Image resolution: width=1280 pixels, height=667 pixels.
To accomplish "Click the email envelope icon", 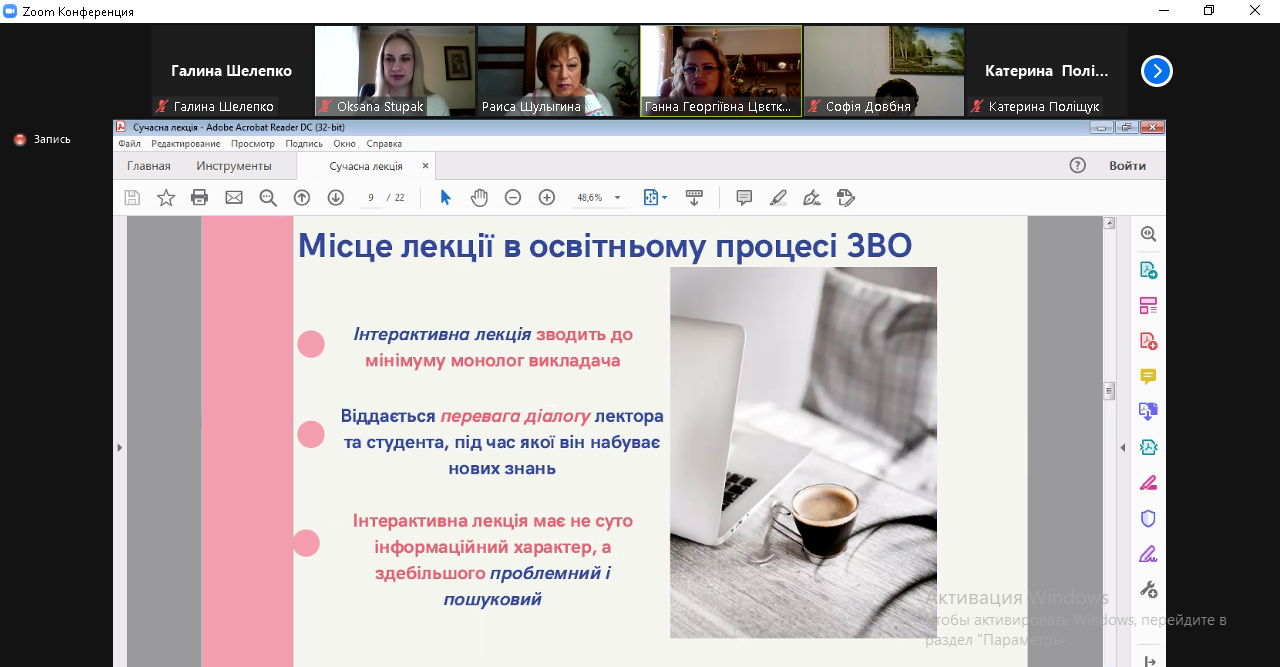I will coord(234,198).
